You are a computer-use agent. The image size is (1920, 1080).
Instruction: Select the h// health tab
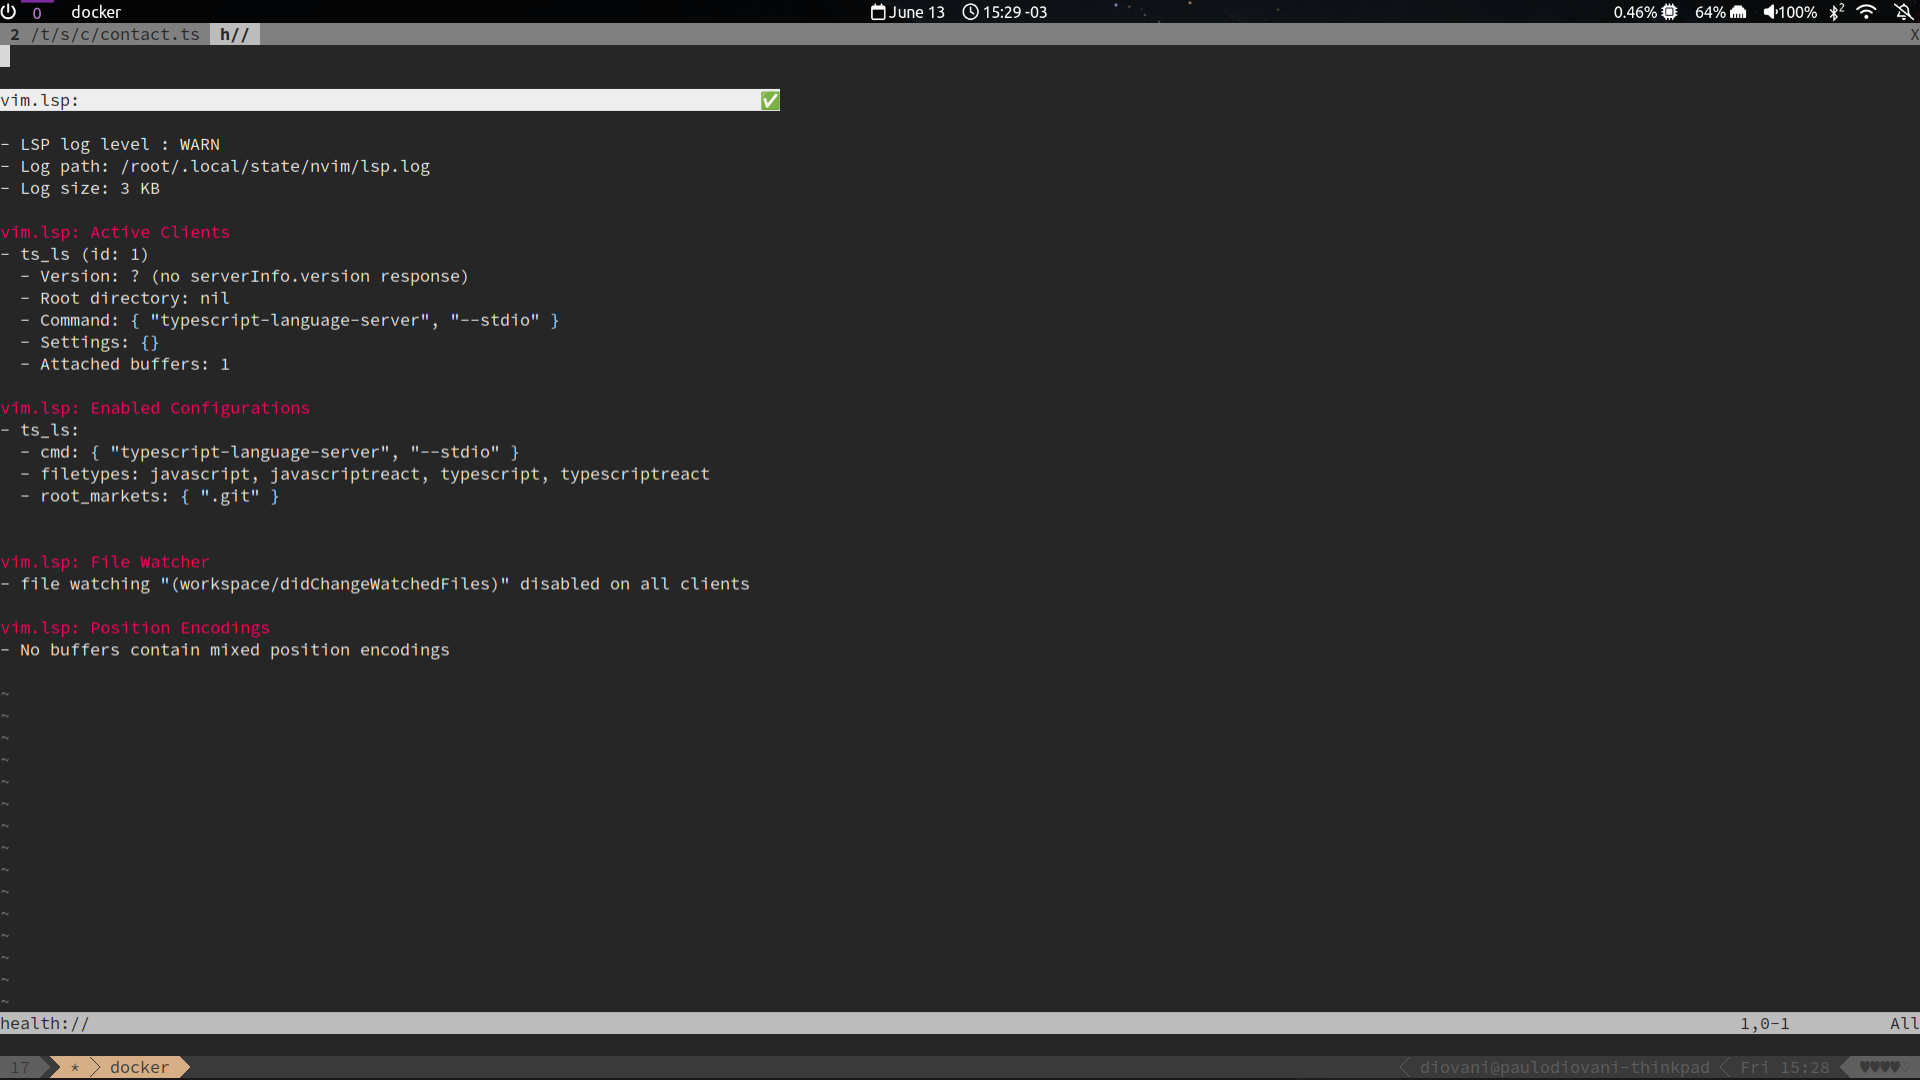tap(235, 34)
